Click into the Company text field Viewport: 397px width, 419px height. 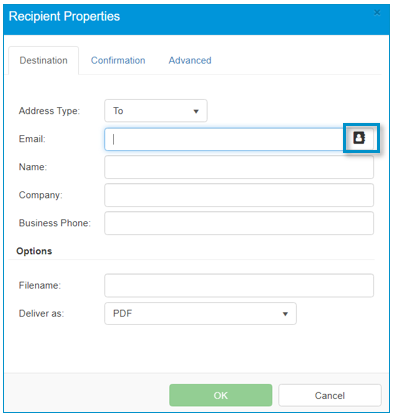239,195
